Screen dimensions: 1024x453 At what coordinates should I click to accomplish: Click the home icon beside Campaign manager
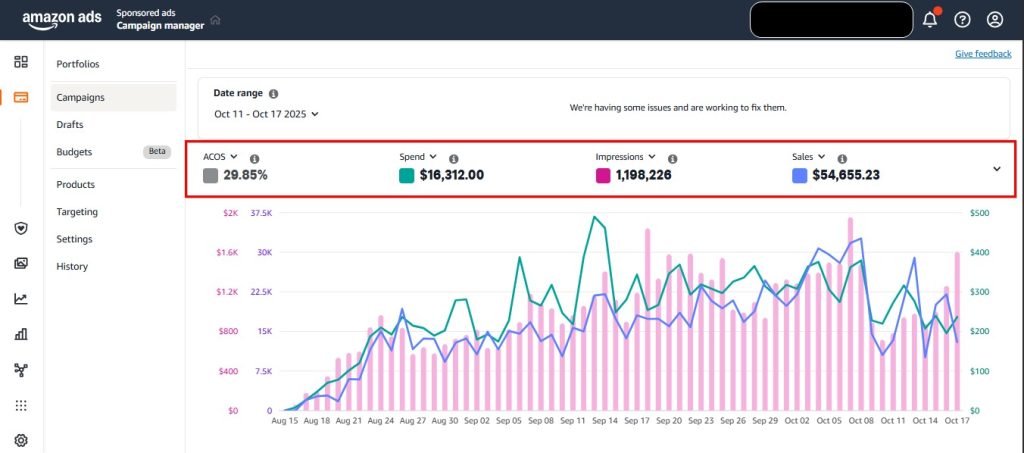pos(215,20)
